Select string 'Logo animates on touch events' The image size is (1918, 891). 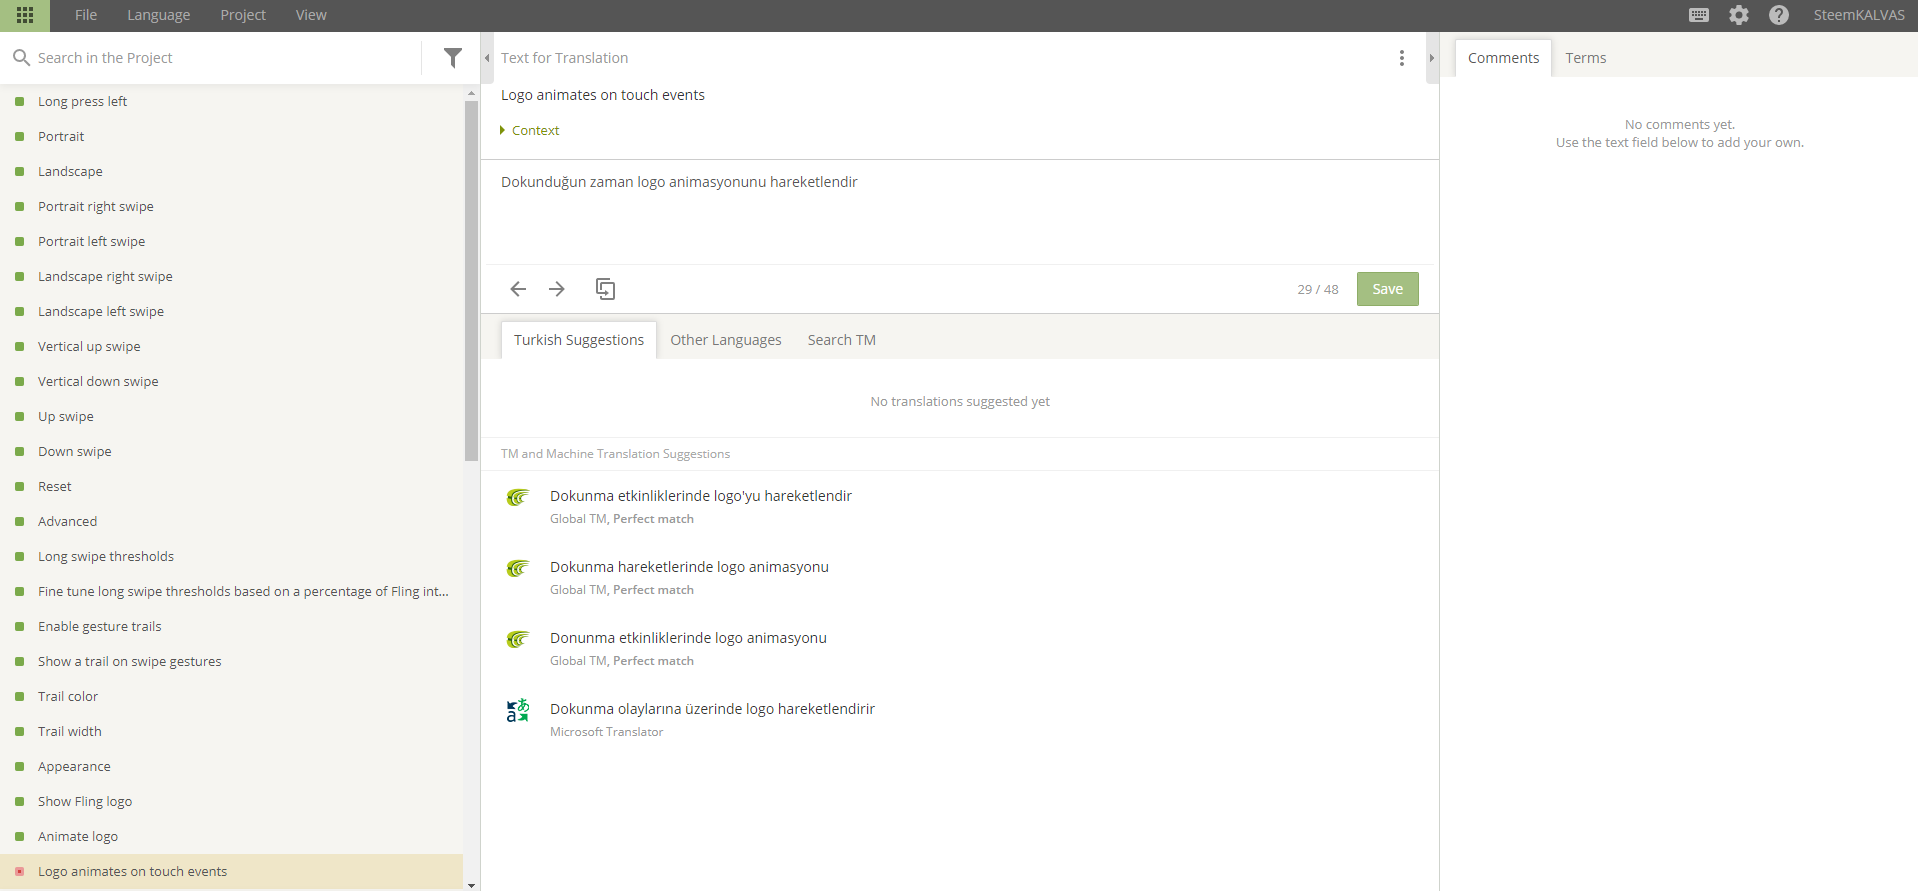pyautogui.click(x=231, y=871)
